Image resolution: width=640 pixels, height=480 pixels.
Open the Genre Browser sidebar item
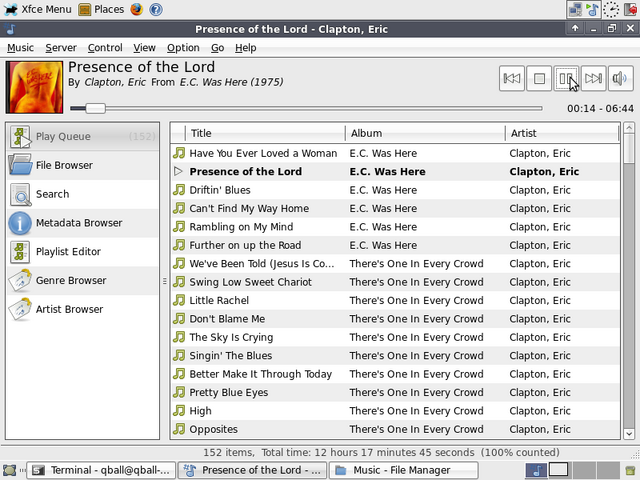(x=83, y=280)
